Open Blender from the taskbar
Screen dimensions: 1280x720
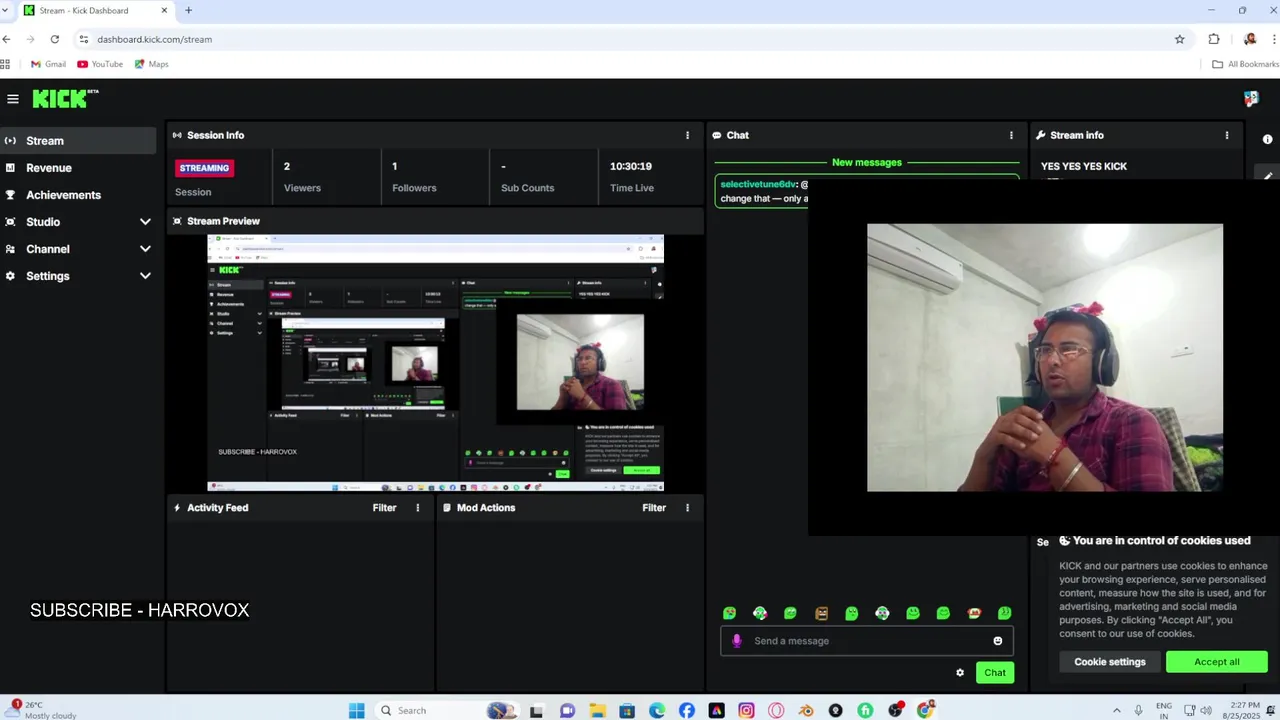pyautogui.click(x=806, y=711)
